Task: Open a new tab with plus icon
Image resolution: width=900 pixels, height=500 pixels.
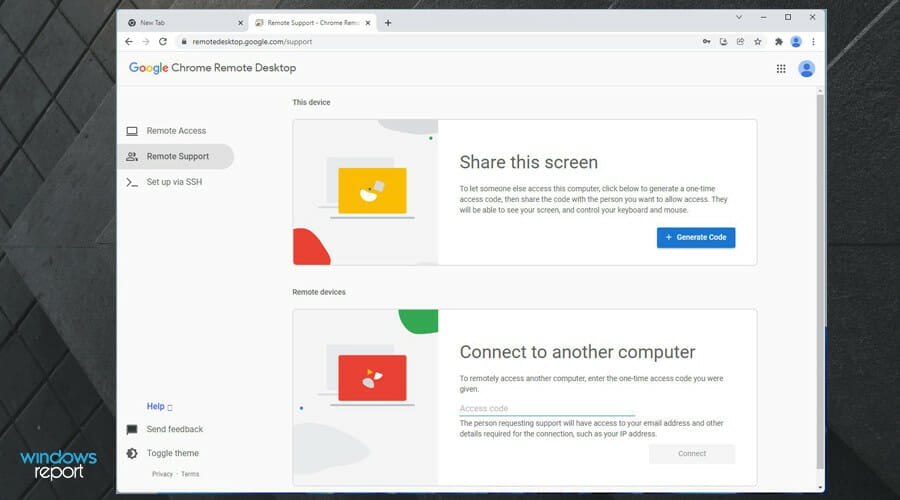Action: click(x=388, y=23)
